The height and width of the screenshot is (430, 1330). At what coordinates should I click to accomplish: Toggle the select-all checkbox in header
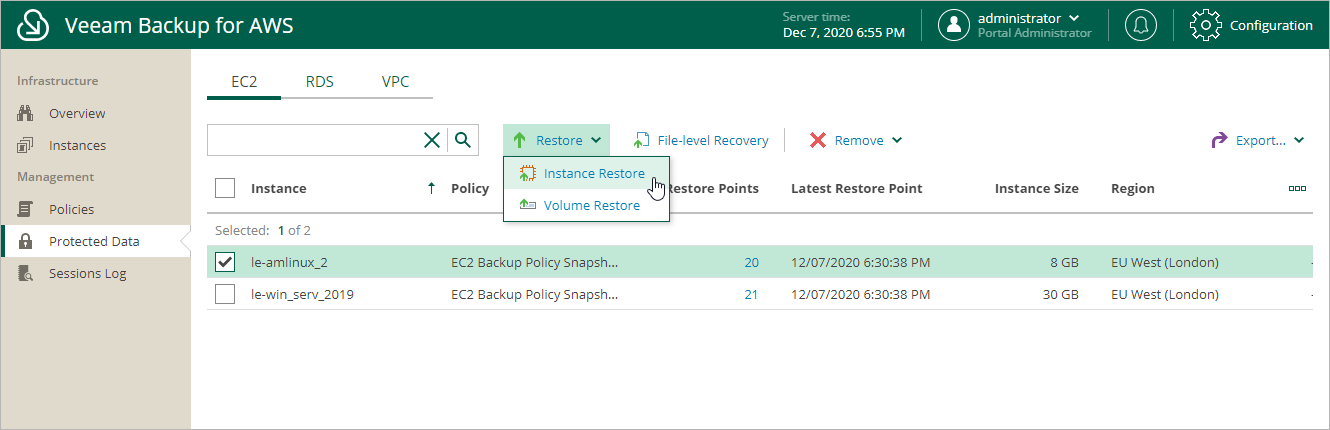tap(225, 188)
